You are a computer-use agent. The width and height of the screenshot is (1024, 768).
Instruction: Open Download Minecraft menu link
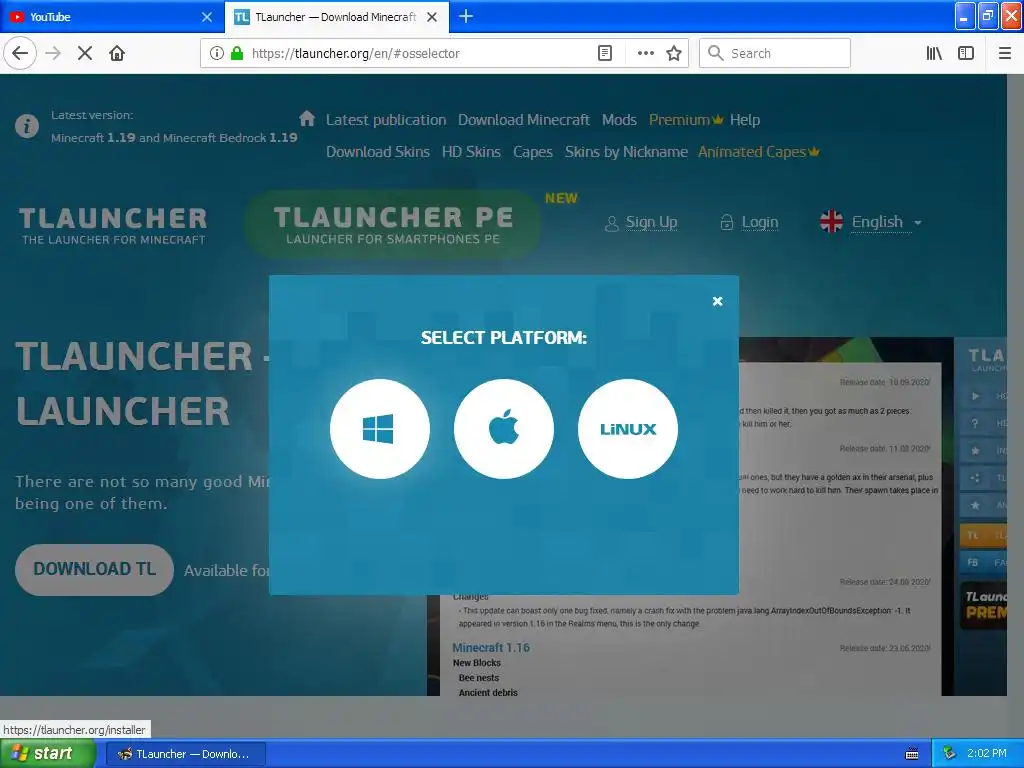[524, 120]
